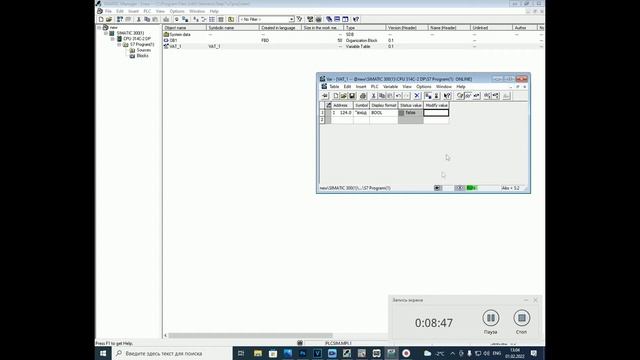Screen dimensions: 640x360
Task: Collapse the root 'new' project node
Action: click(x=99, y=27)
